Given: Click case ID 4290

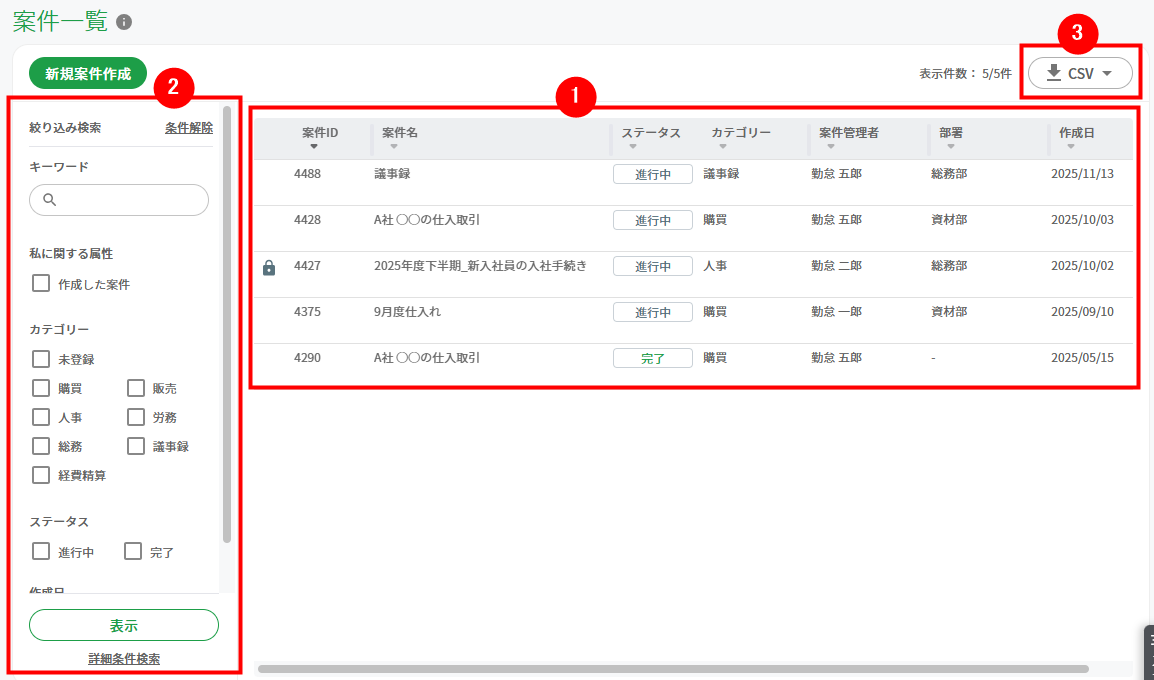Looking at the screenshot, I should pos(307,358).
